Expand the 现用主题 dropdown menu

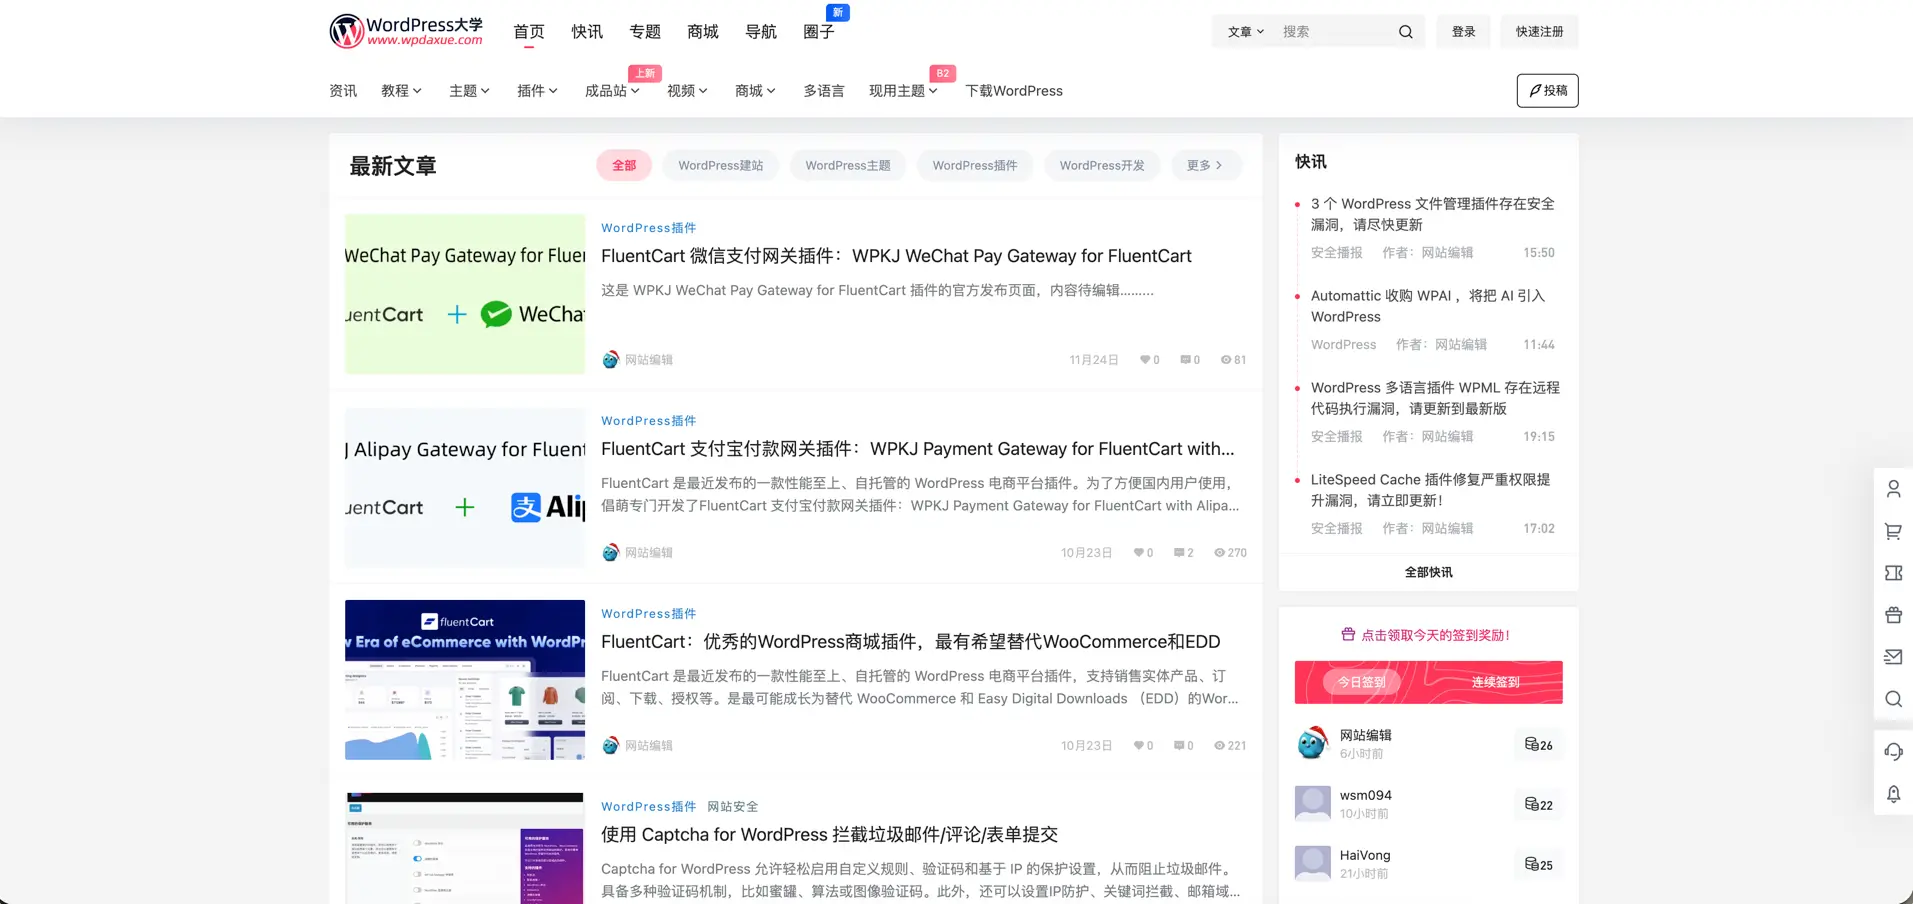(903, 91)
